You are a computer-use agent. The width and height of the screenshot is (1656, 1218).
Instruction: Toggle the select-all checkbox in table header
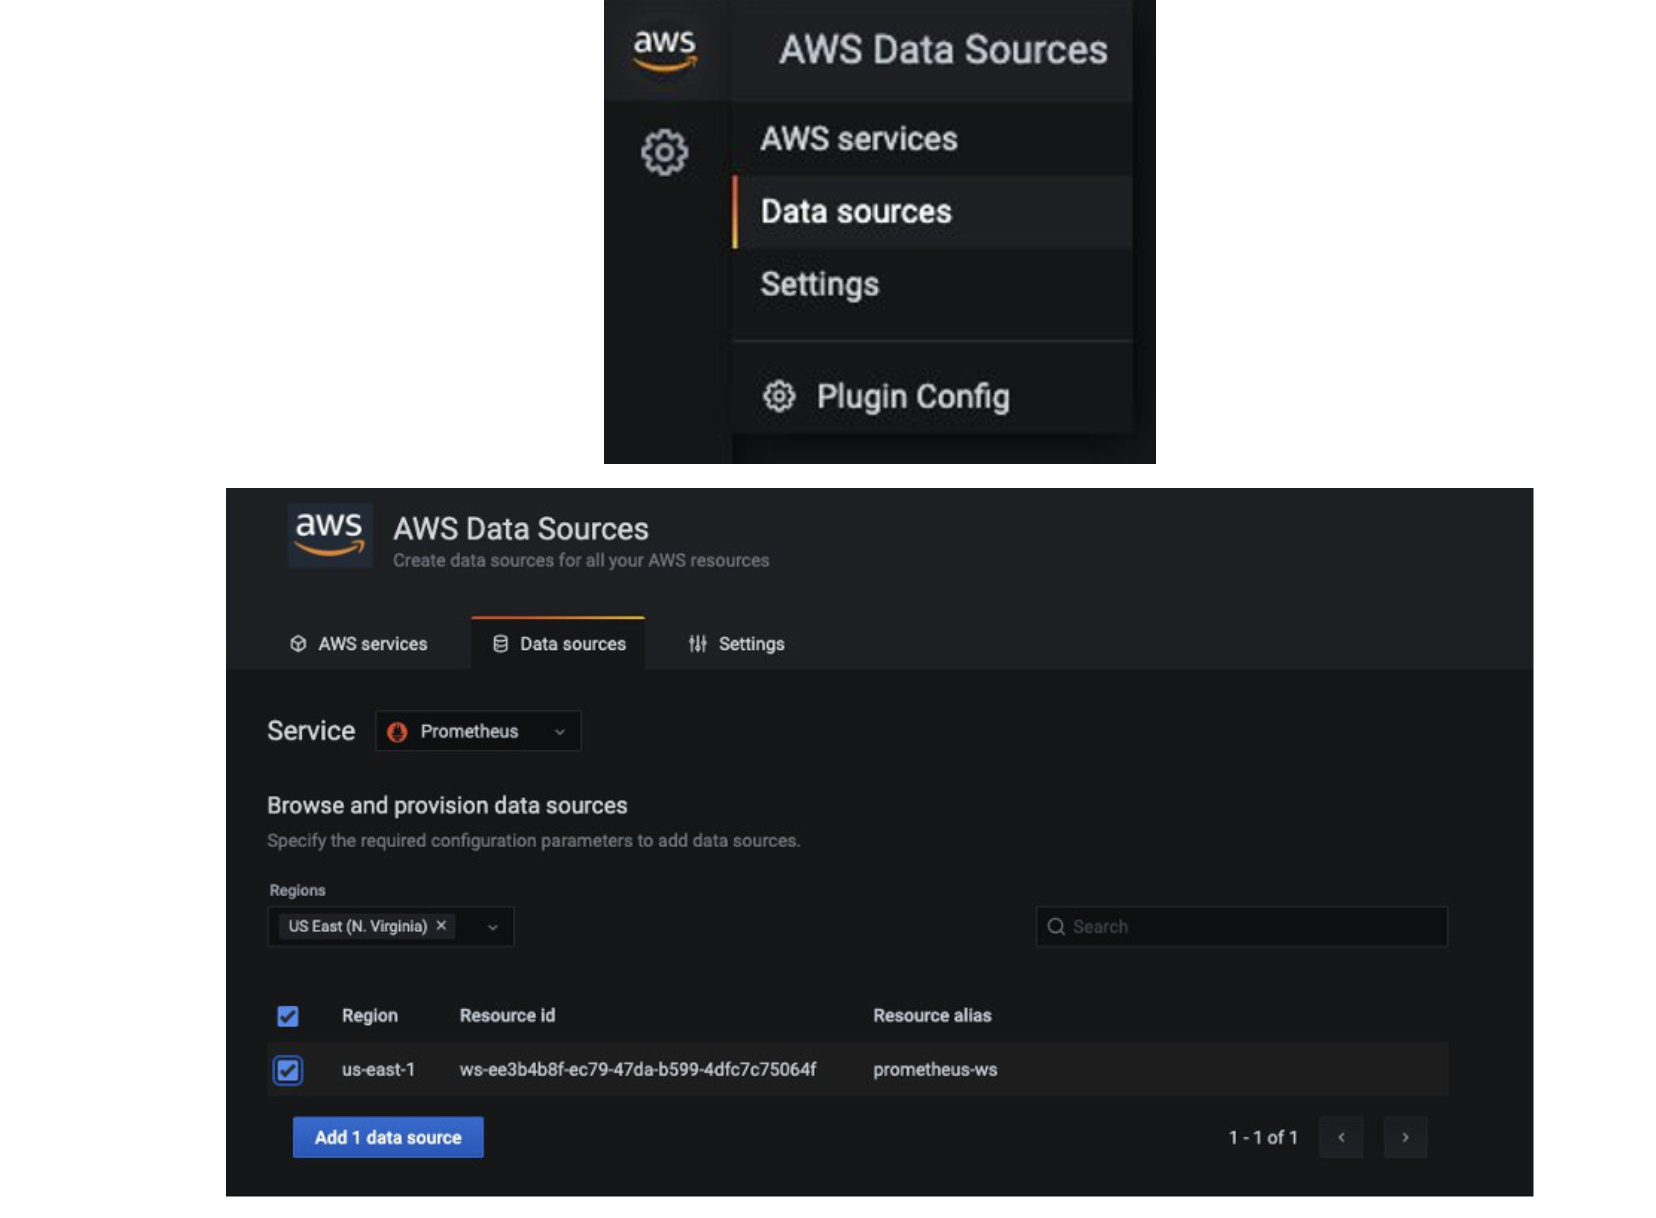(288, 1016)
